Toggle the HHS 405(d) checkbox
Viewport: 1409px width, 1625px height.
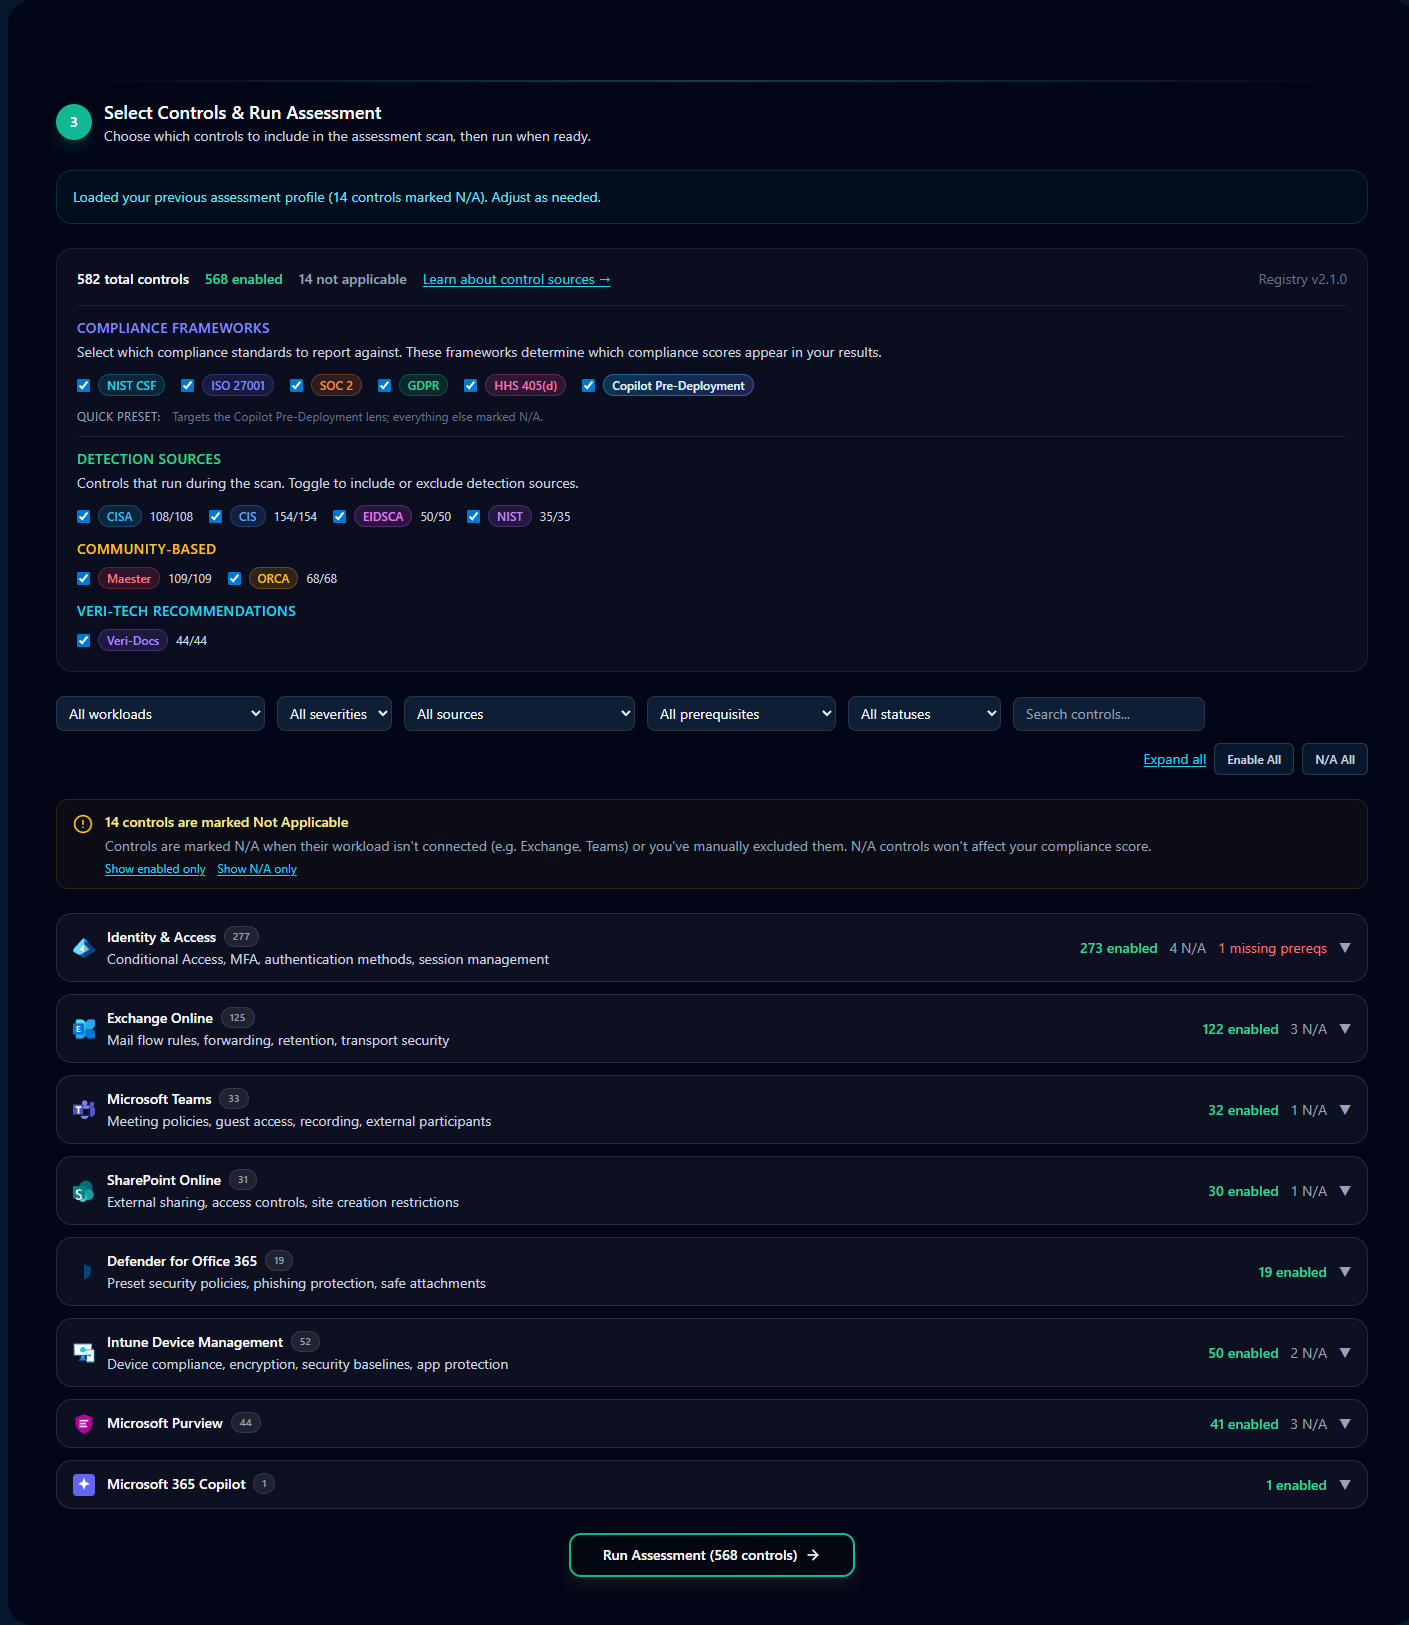pyautogui.click(x=470, y=385)
